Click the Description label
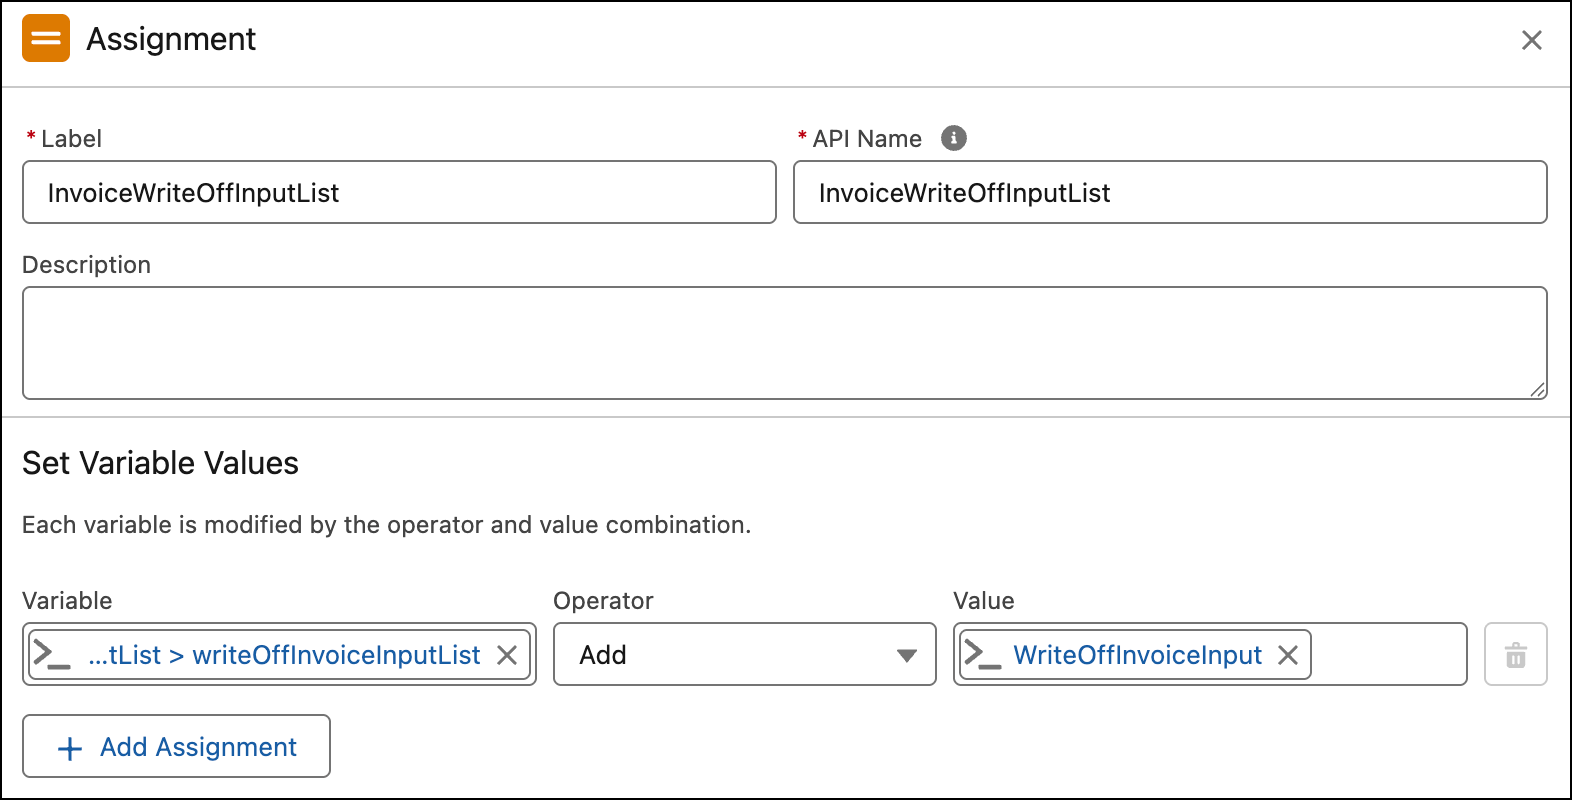This screenshot has width=1572, height=800. point(86,265)
